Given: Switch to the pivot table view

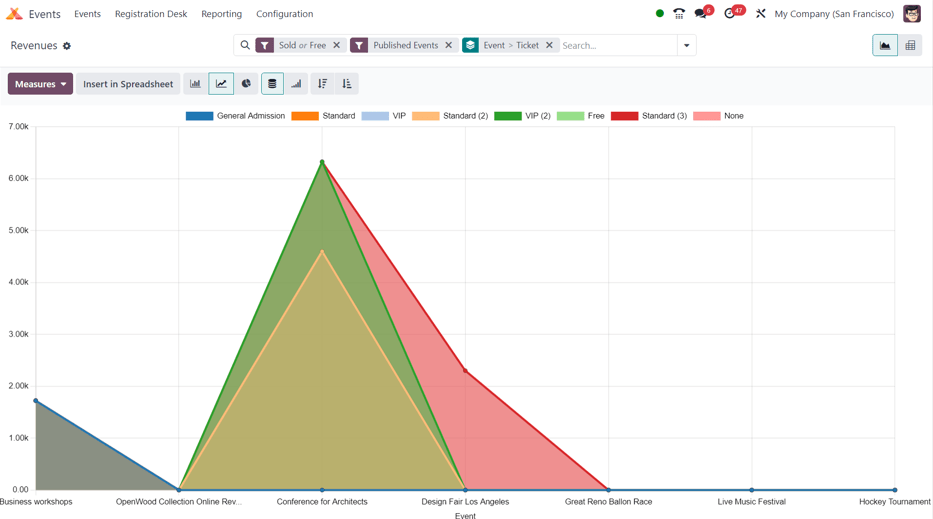Looking at the screenshot, I should [910, 45].
